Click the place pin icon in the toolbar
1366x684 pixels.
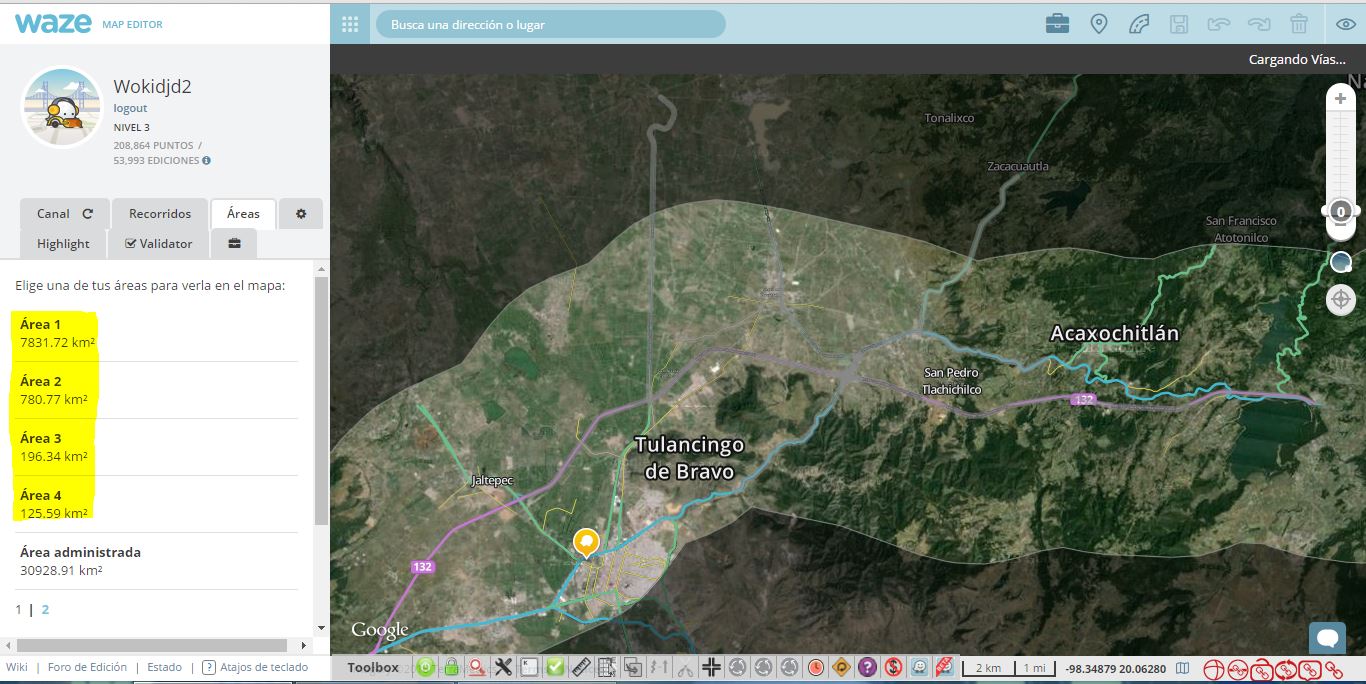(1099, 23)
